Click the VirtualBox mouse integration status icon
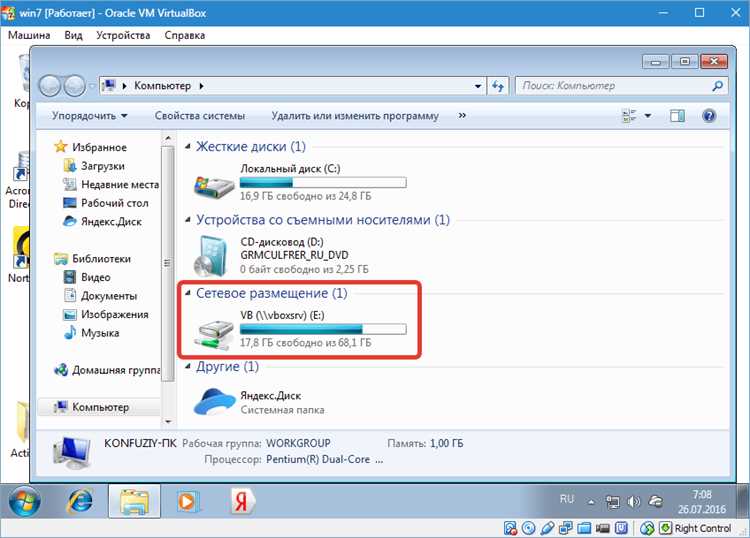 coord(647,528)
